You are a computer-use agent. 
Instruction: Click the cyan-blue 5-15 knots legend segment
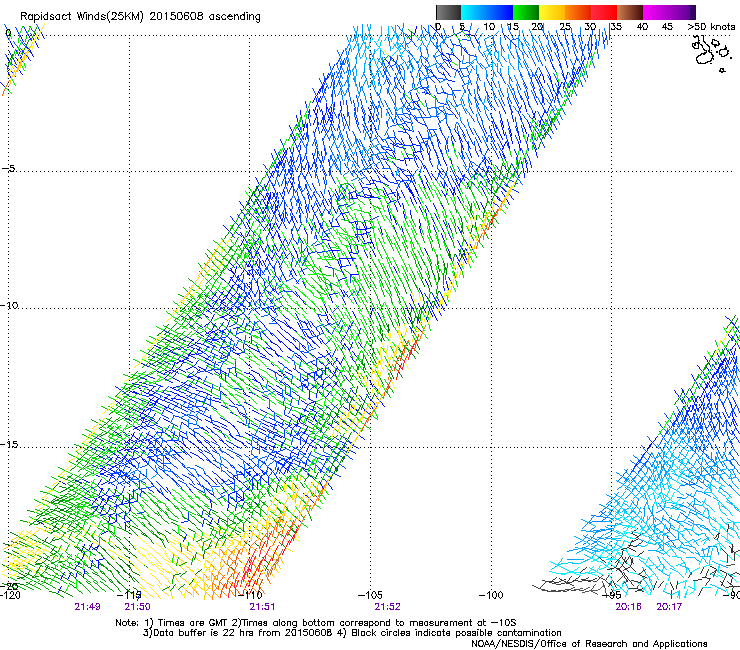tap(487, 12)
